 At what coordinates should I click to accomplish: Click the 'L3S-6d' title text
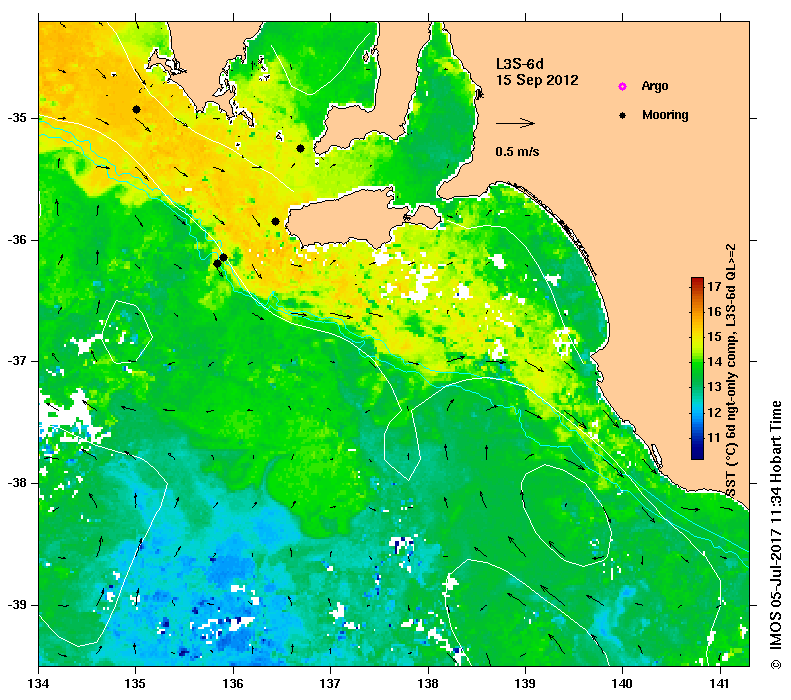(x=520, y=64)
